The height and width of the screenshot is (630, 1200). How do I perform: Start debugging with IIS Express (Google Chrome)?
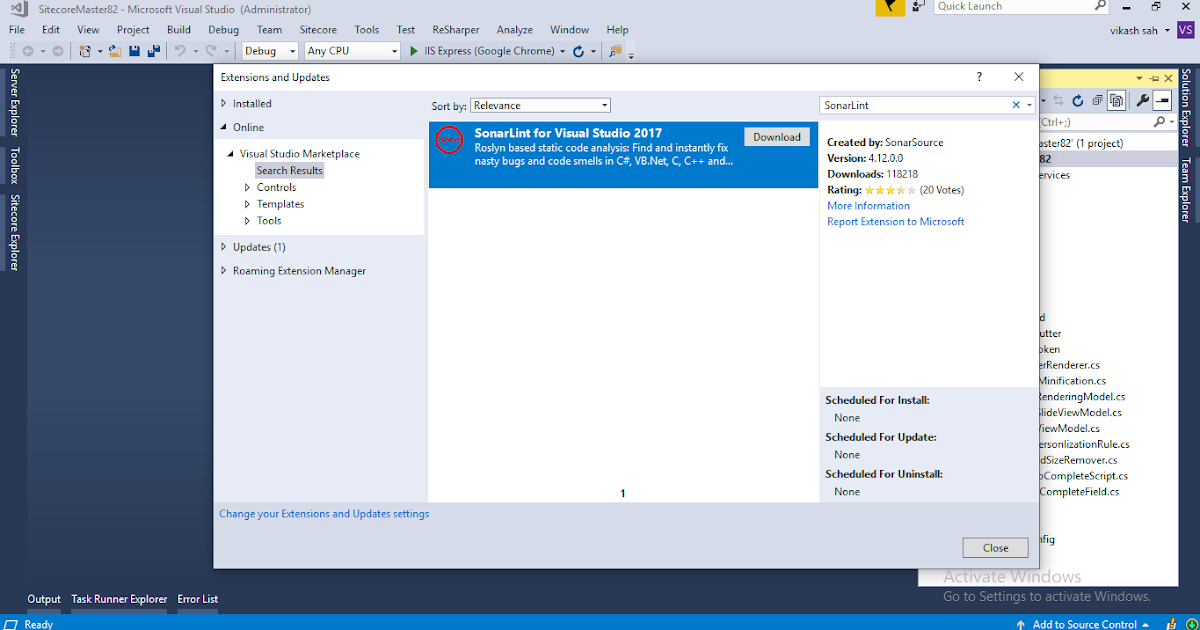[x=414, y=50]
